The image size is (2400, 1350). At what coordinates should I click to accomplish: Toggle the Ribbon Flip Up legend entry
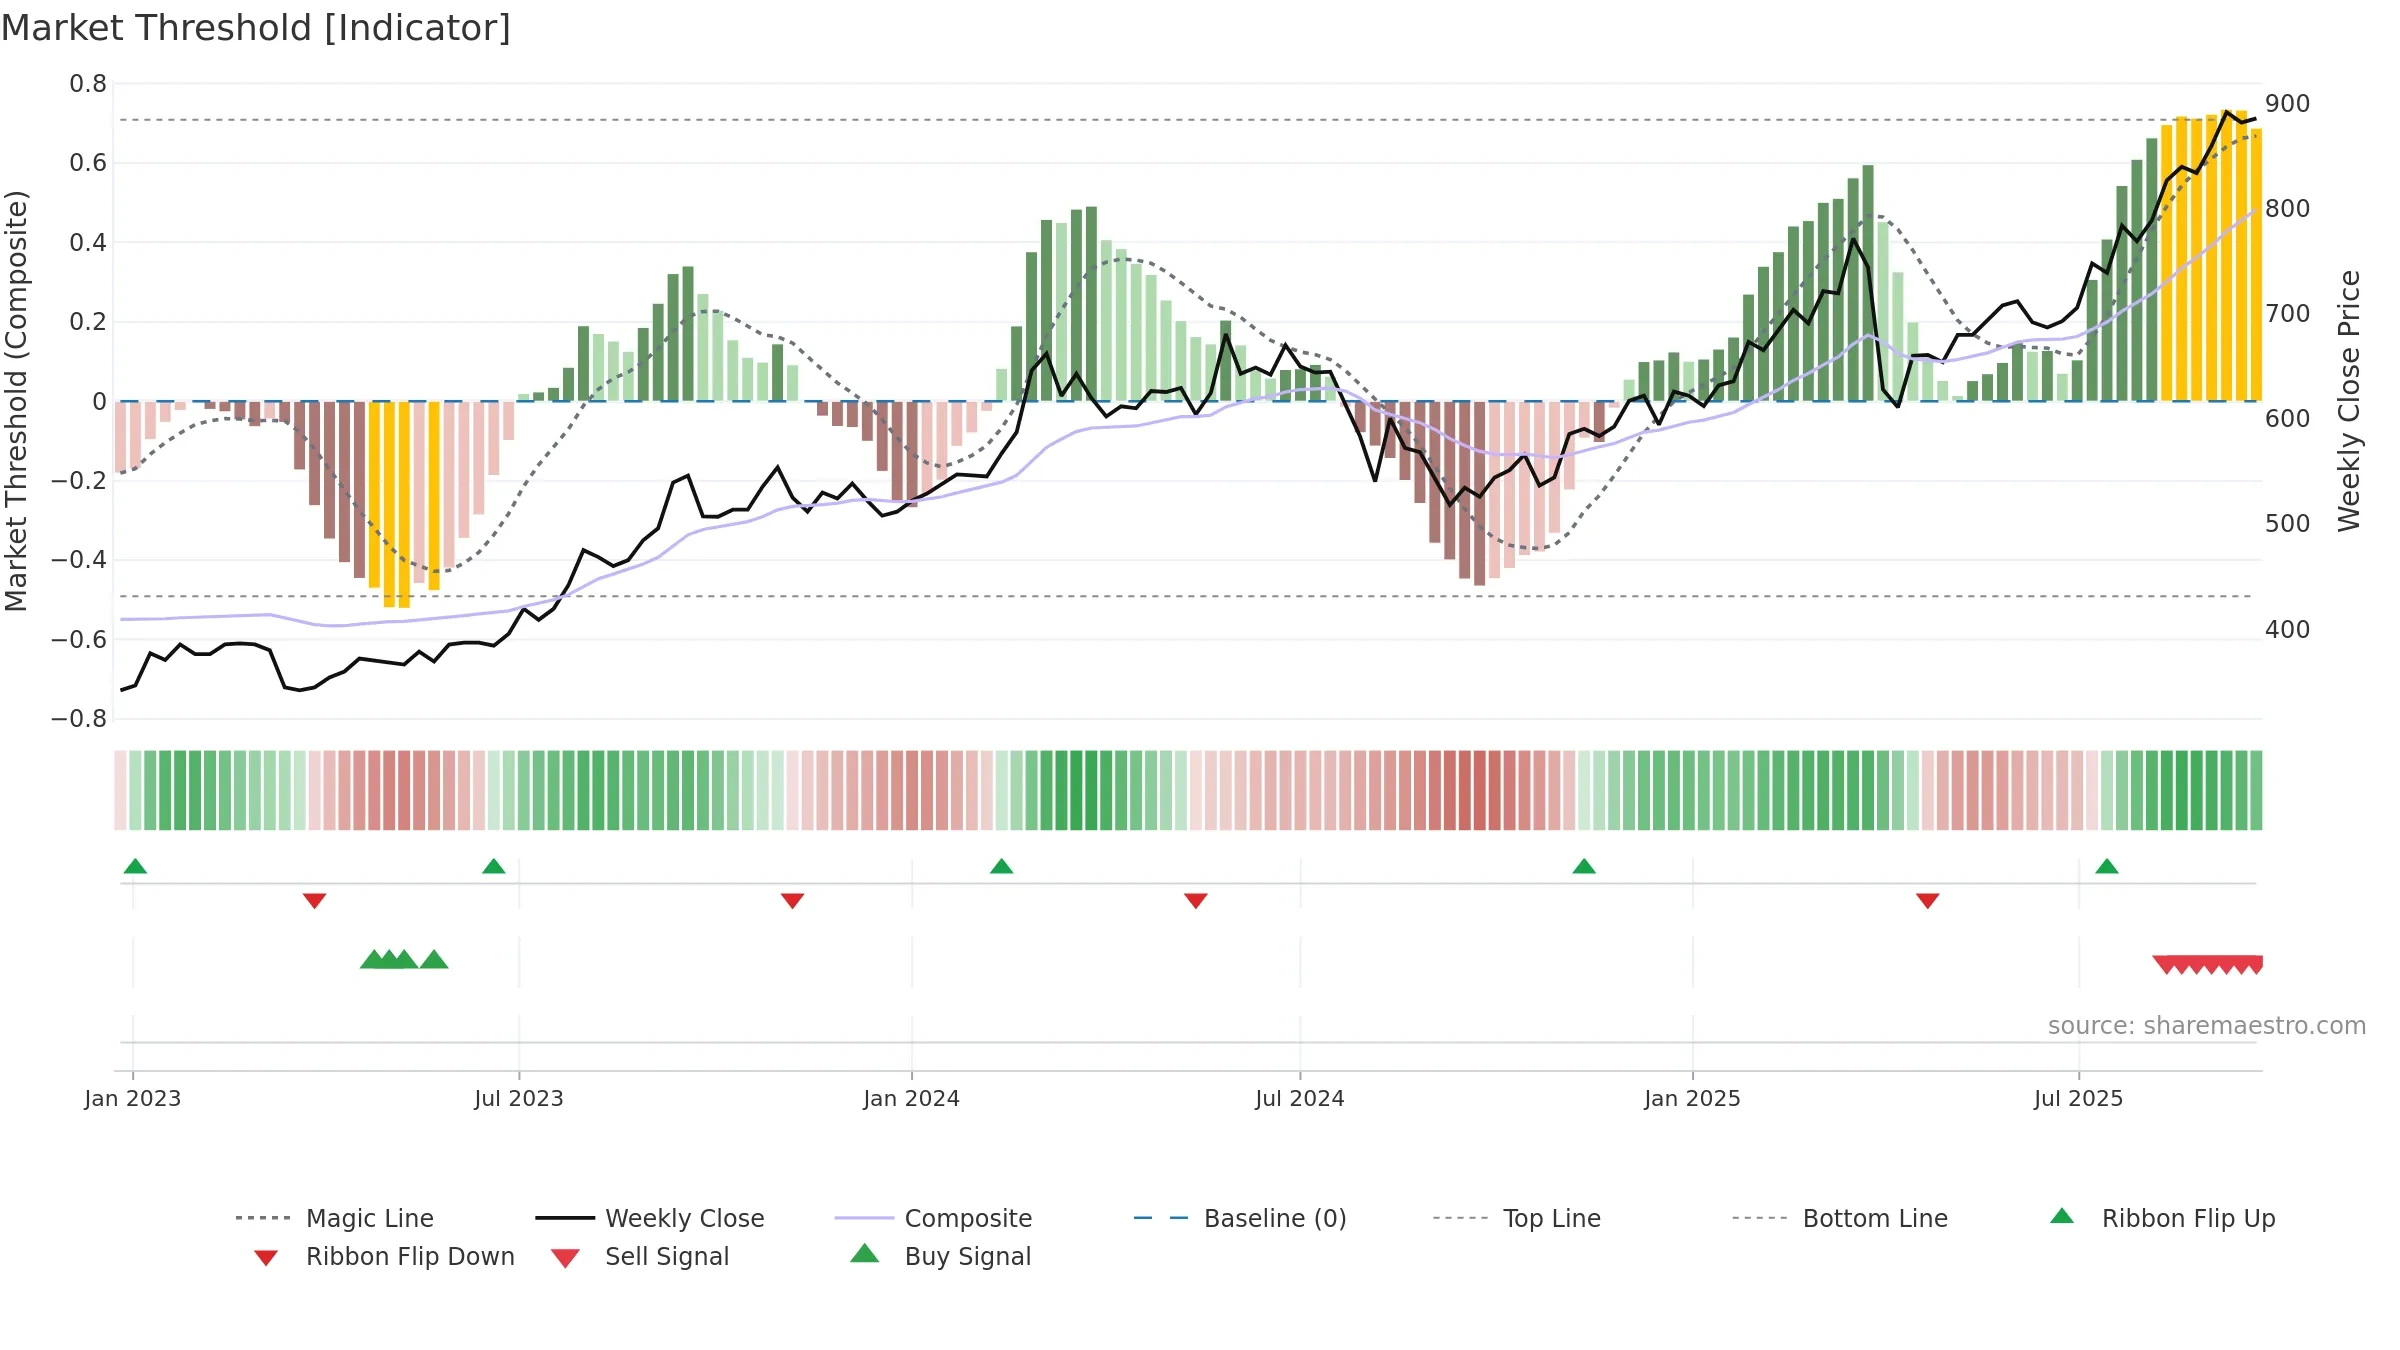pos(2162,1218)
